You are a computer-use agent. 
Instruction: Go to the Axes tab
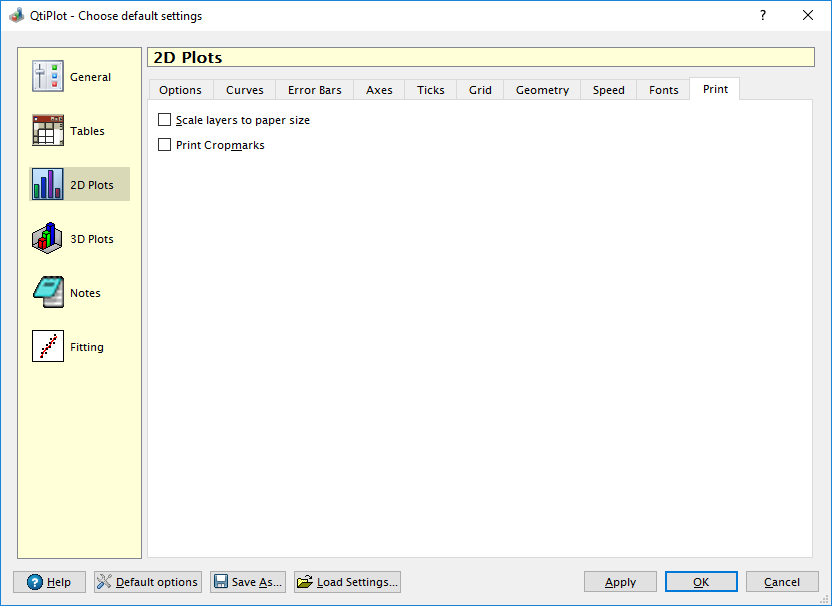click(379, 90)
